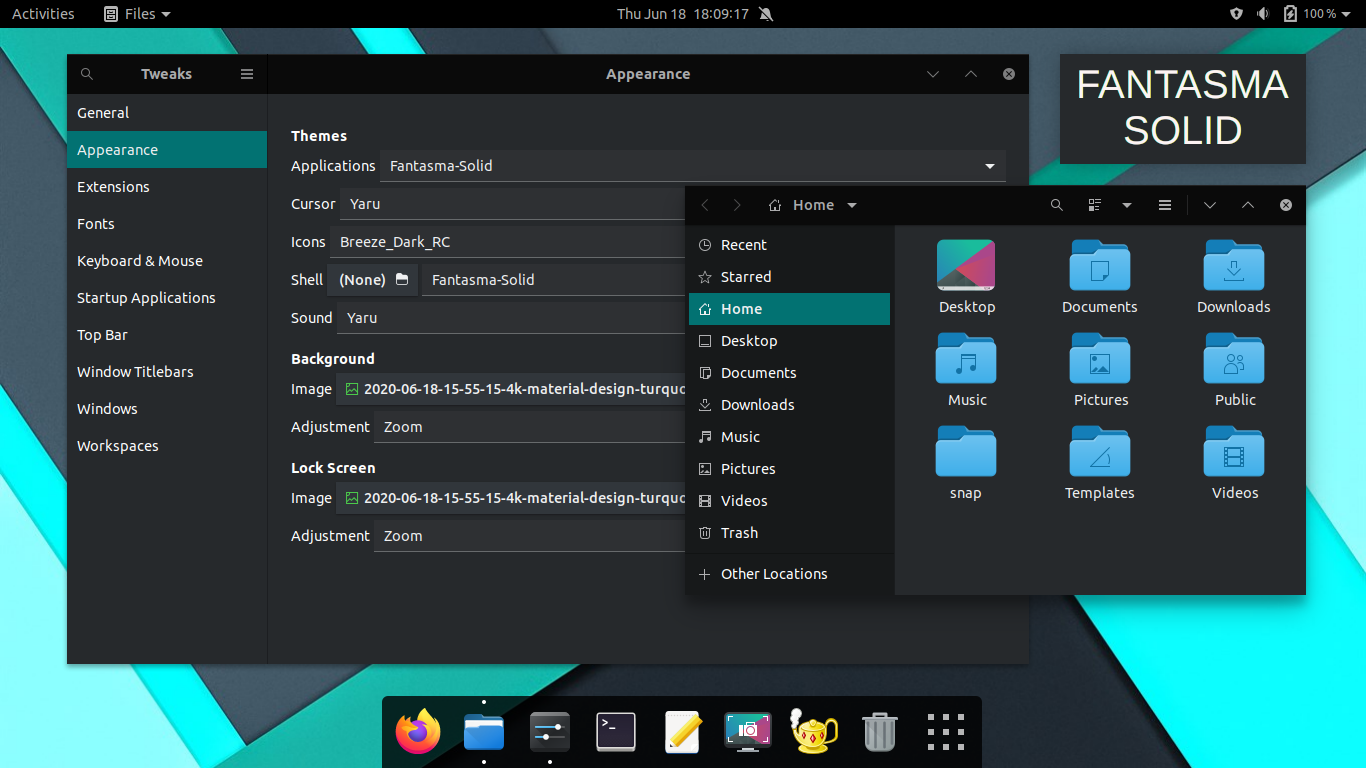Select General in Tweaks sidebar
The width and height of the screenshot is (1366, 768).
point(167,113)
